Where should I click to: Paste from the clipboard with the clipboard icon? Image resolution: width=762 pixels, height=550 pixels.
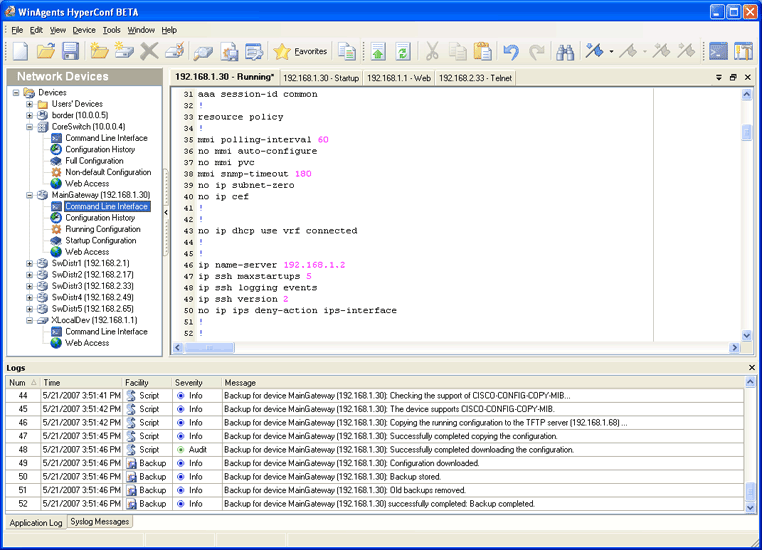483,51
